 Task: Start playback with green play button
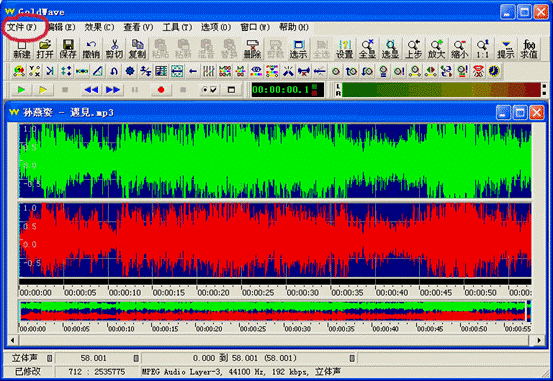[x=21, y=90]
